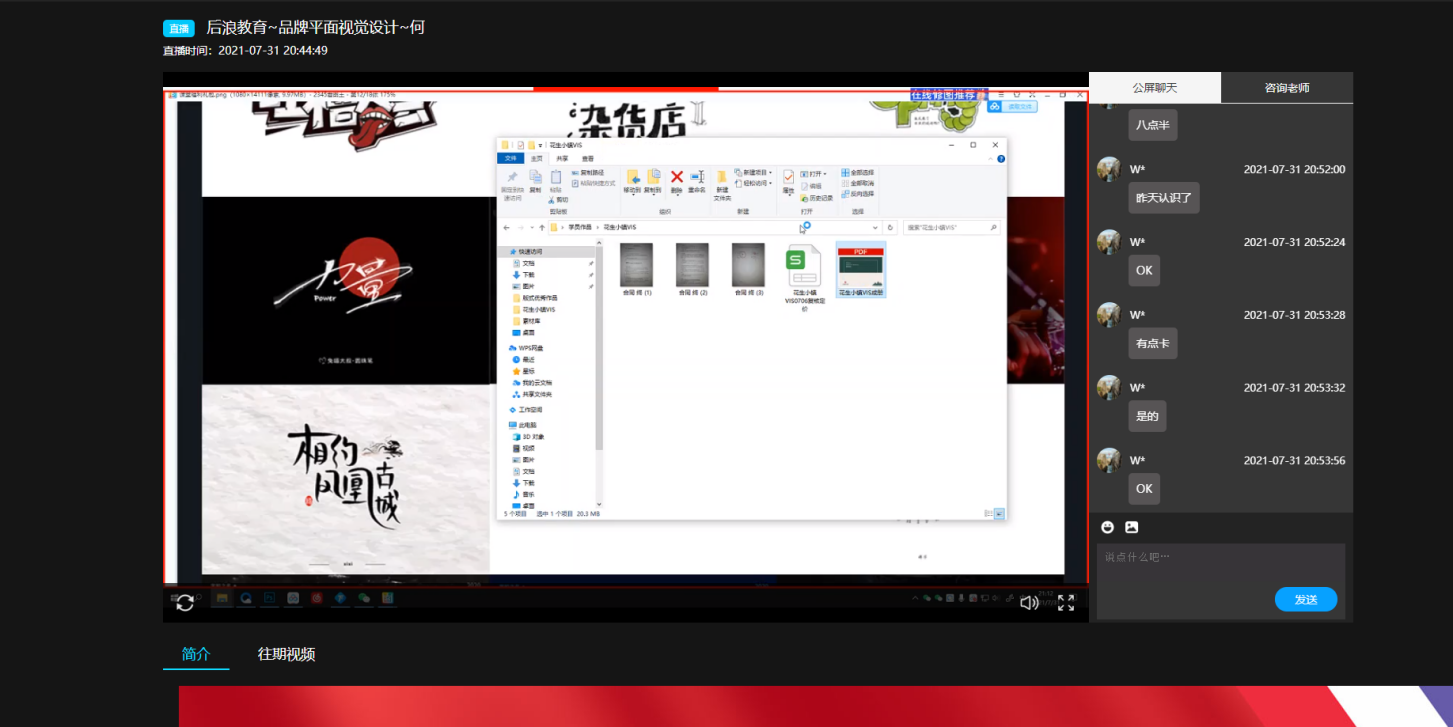Select the chat message 昨天认识了

point(1164,198)
